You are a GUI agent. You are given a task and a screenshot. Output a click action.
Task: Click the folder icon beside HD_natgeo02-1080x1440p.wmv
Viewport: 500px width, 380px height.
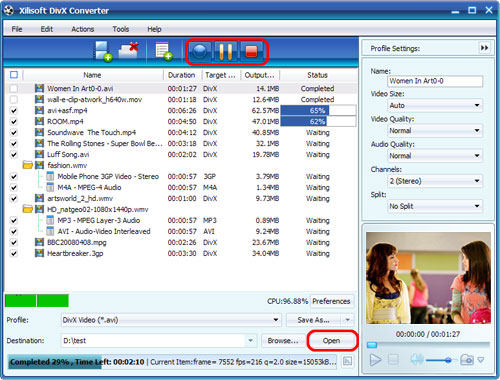point(28,209)
